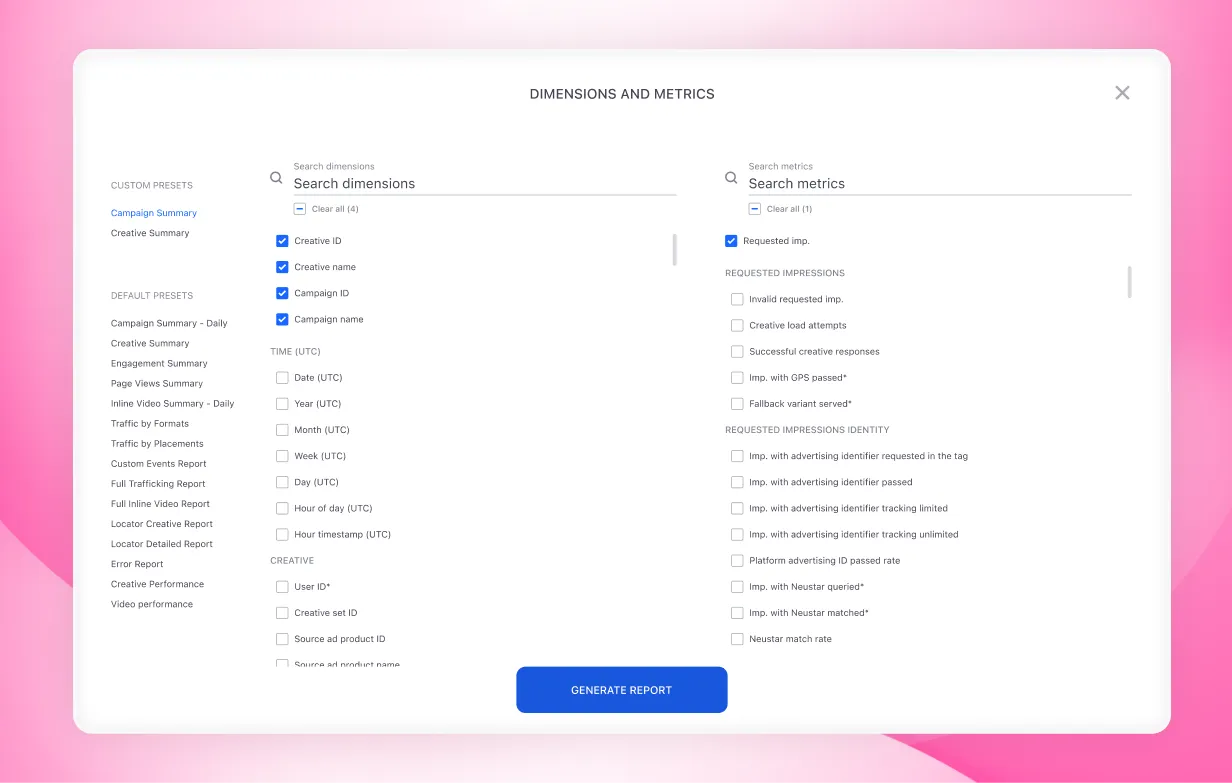Choose the Creative Summary custom preset
The image size is (1232, 783).
150,233
